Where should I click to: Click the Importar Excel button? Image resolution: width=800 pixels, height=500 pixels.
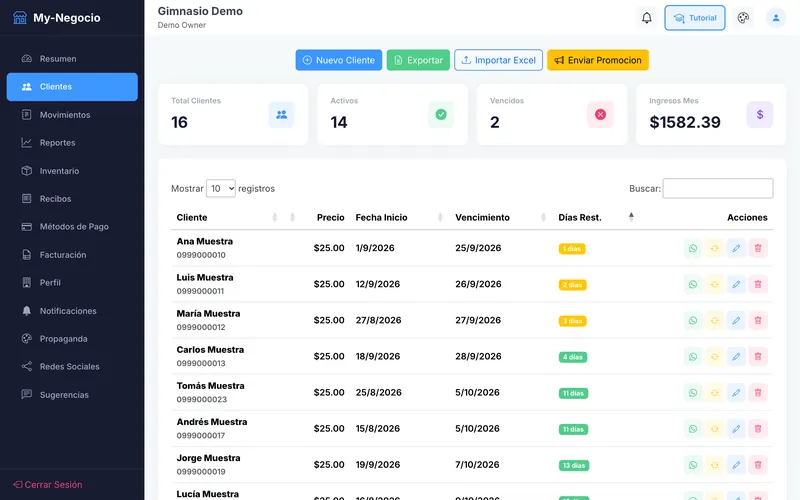tap(498, 60)
